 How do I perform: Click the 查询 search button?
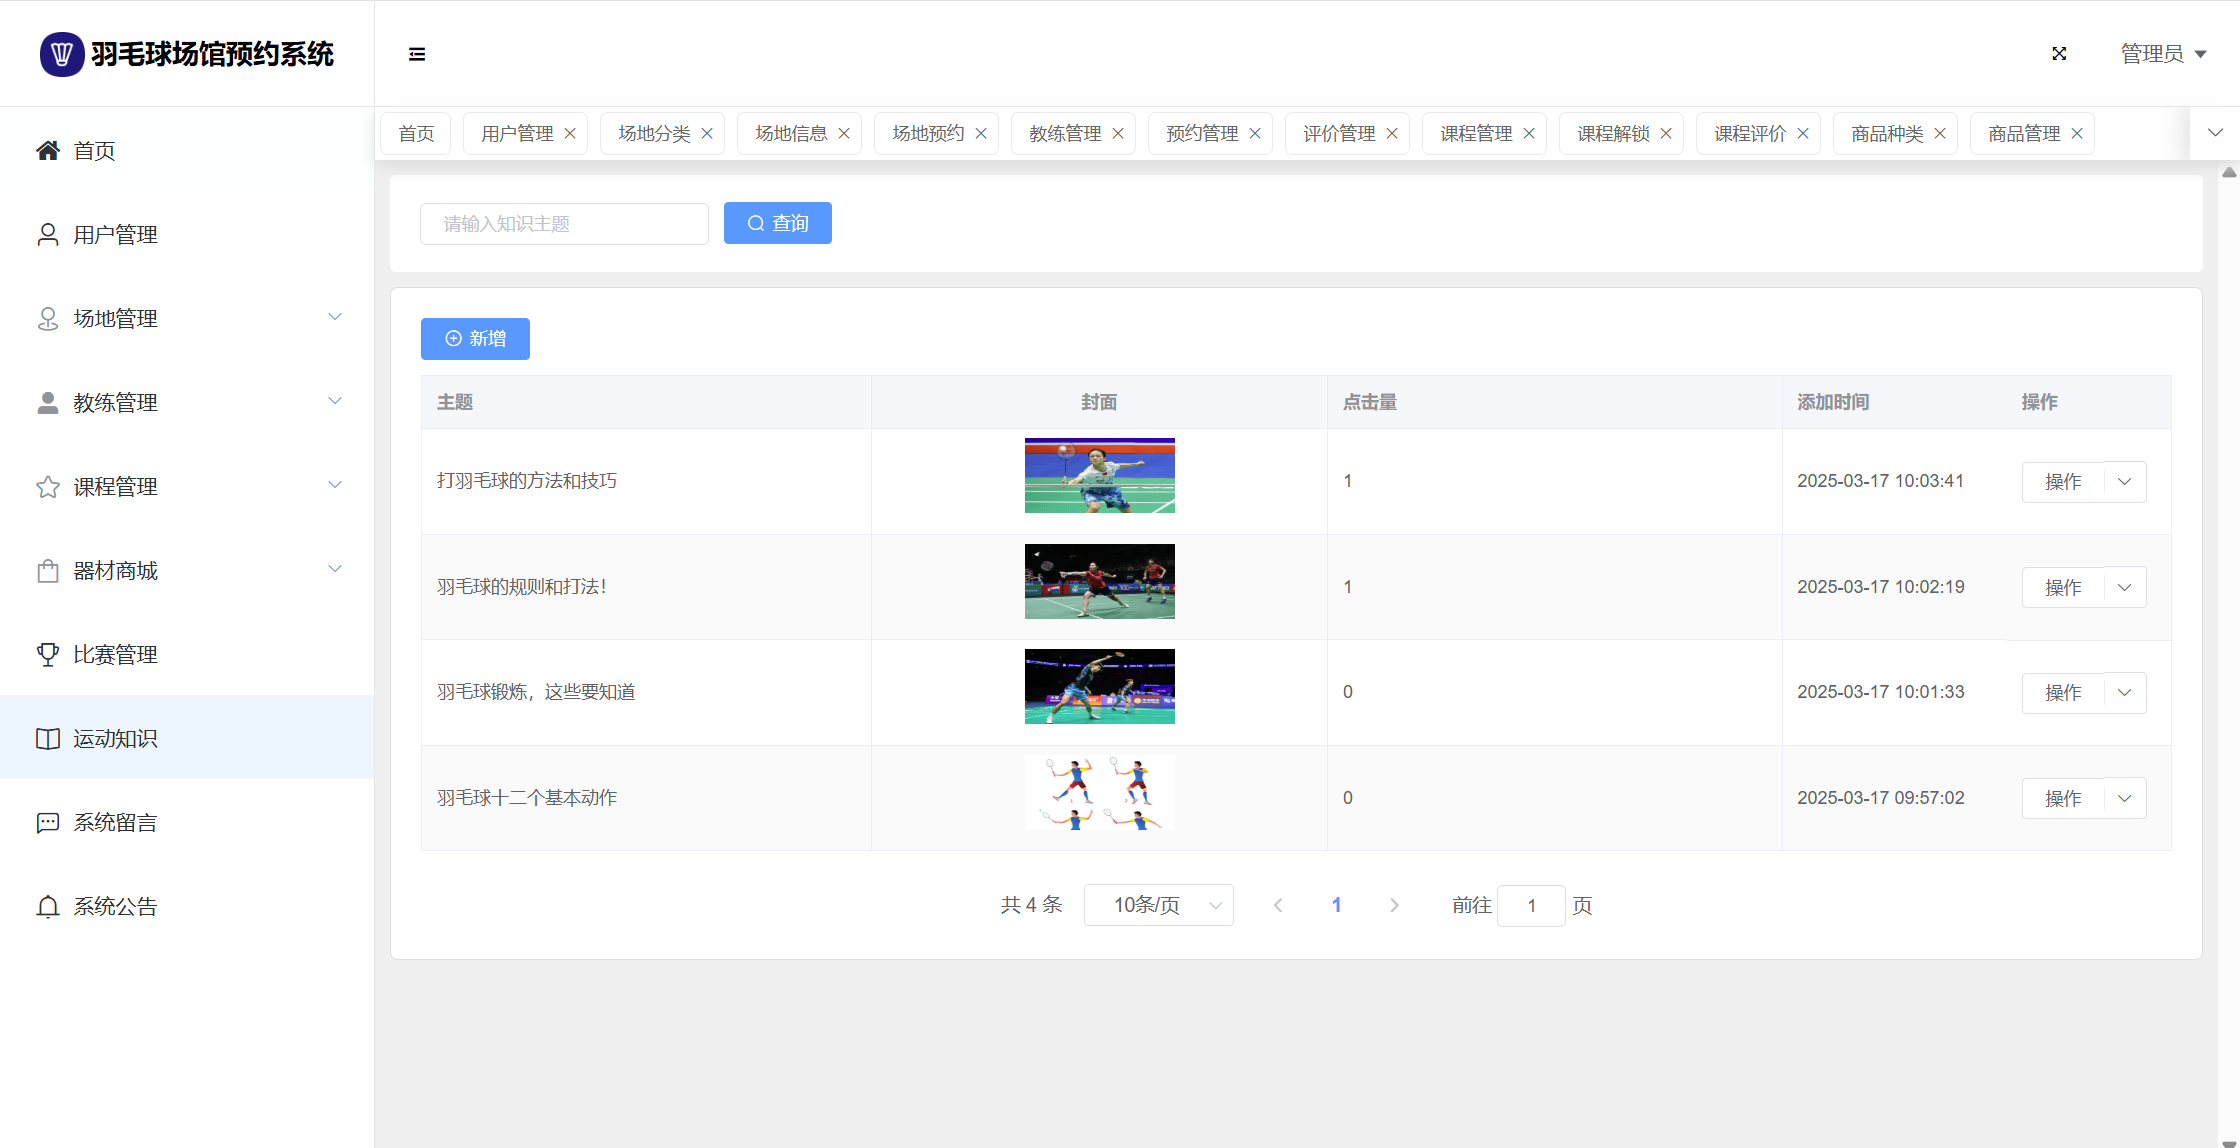(x=777, y=223)
